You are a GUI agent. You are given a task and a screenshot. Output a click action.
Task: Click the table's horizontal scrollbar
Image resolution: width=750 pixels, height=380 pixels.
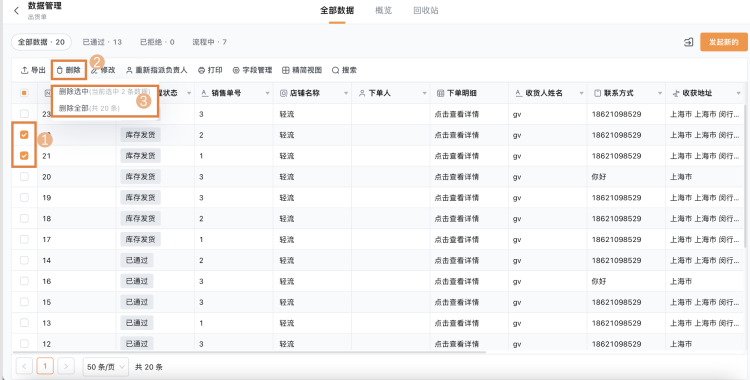click(249, 352)
